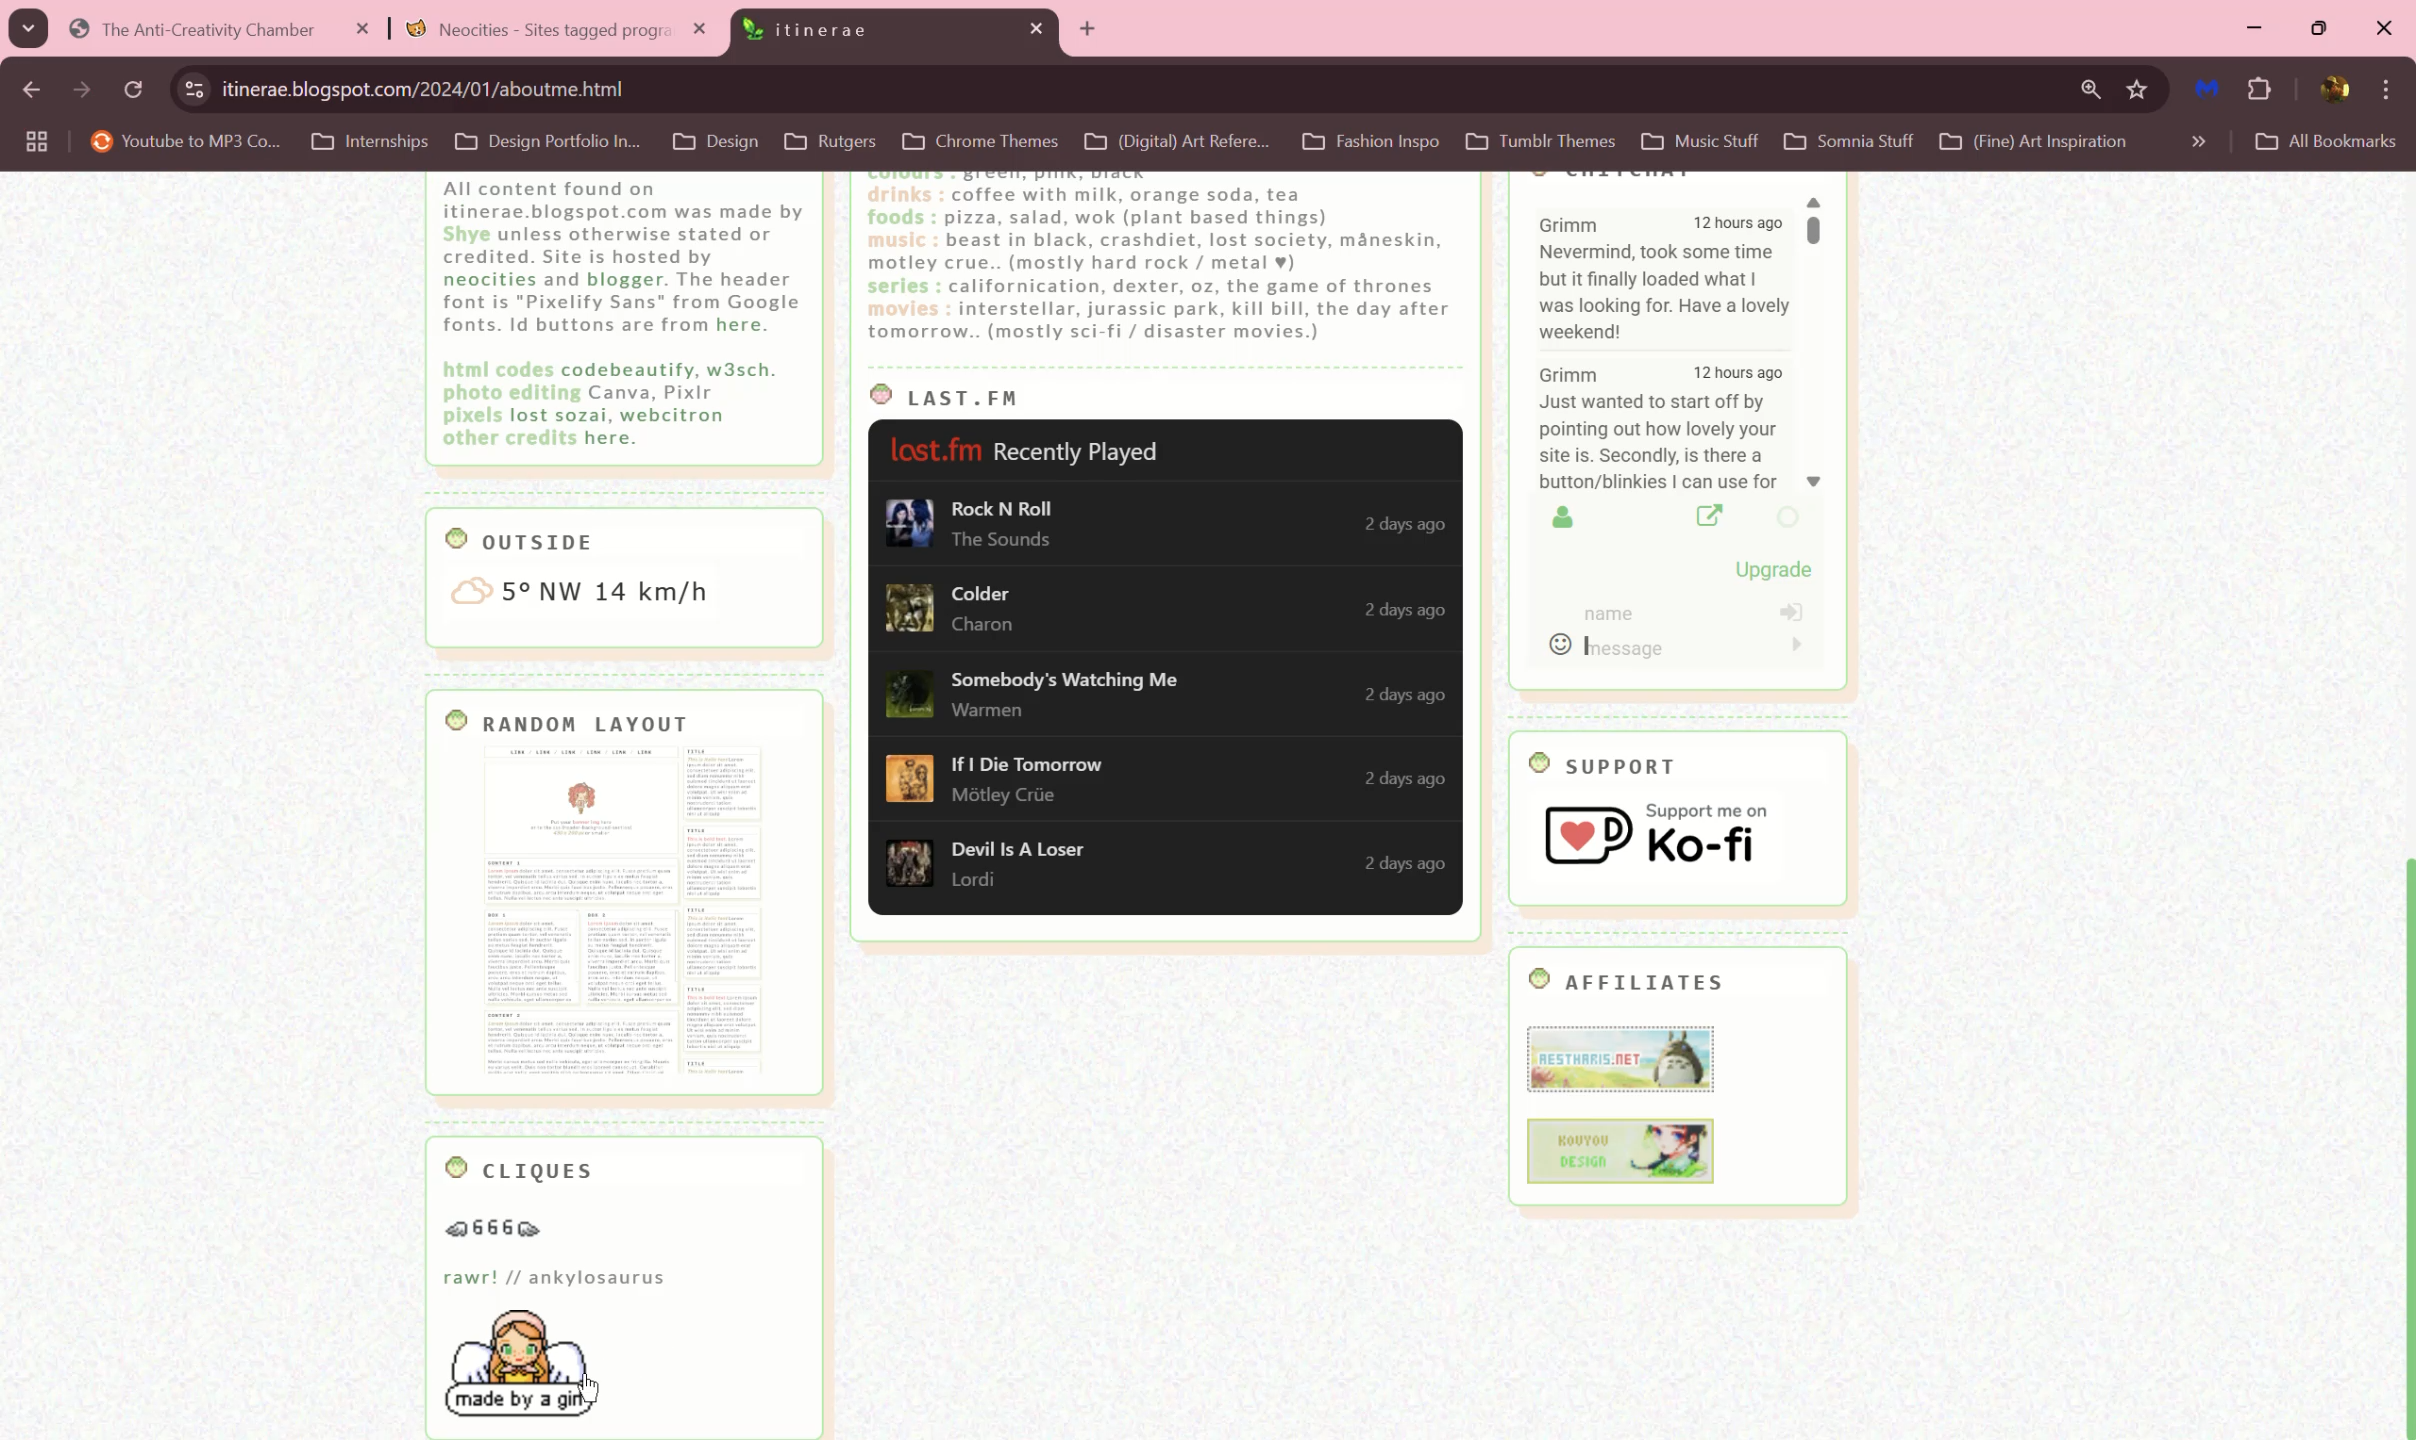Follow the blogger link
The width and height of the screenshot is (2416, 1440).
[625, 279]
